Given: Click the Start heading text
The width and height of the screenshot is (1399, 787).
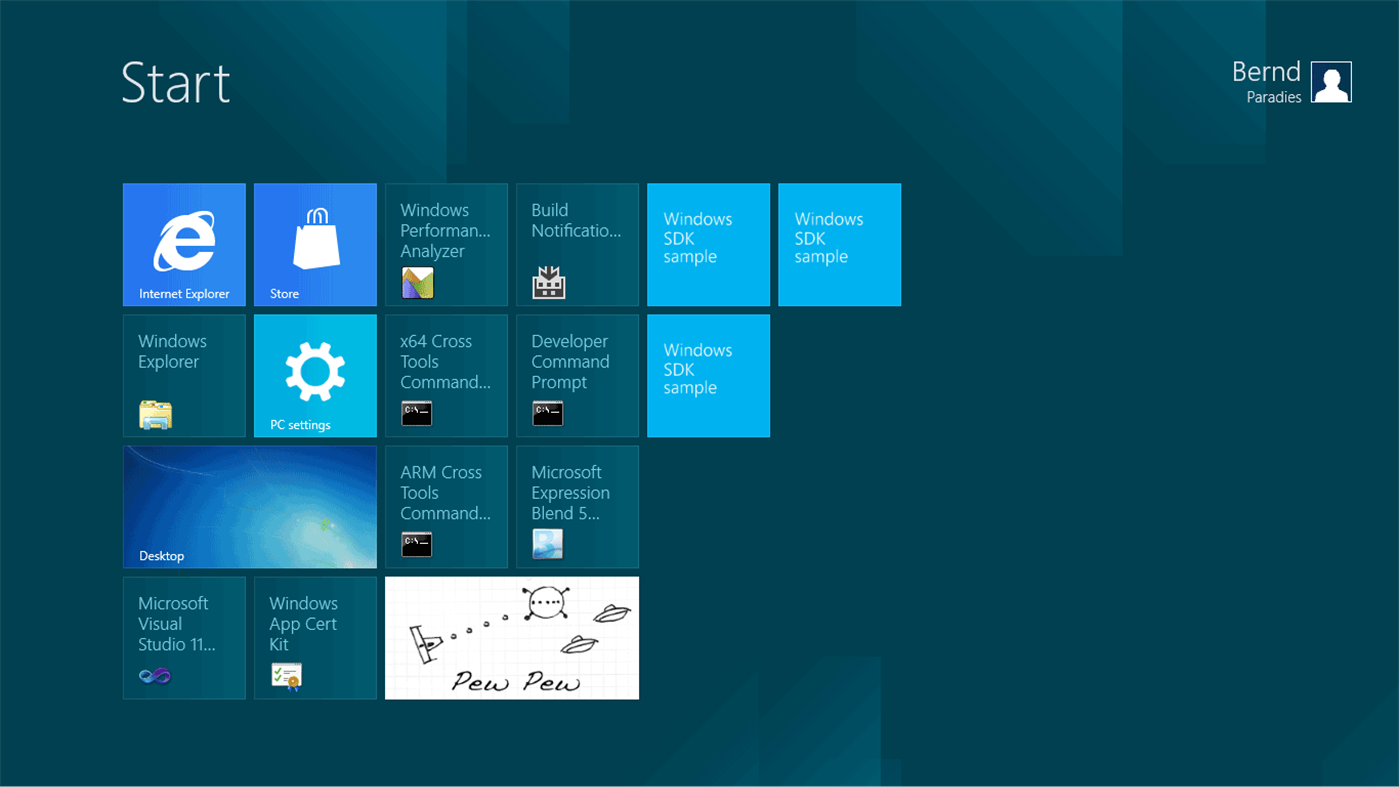Looking at the screenshot, I should coord(176,85).
